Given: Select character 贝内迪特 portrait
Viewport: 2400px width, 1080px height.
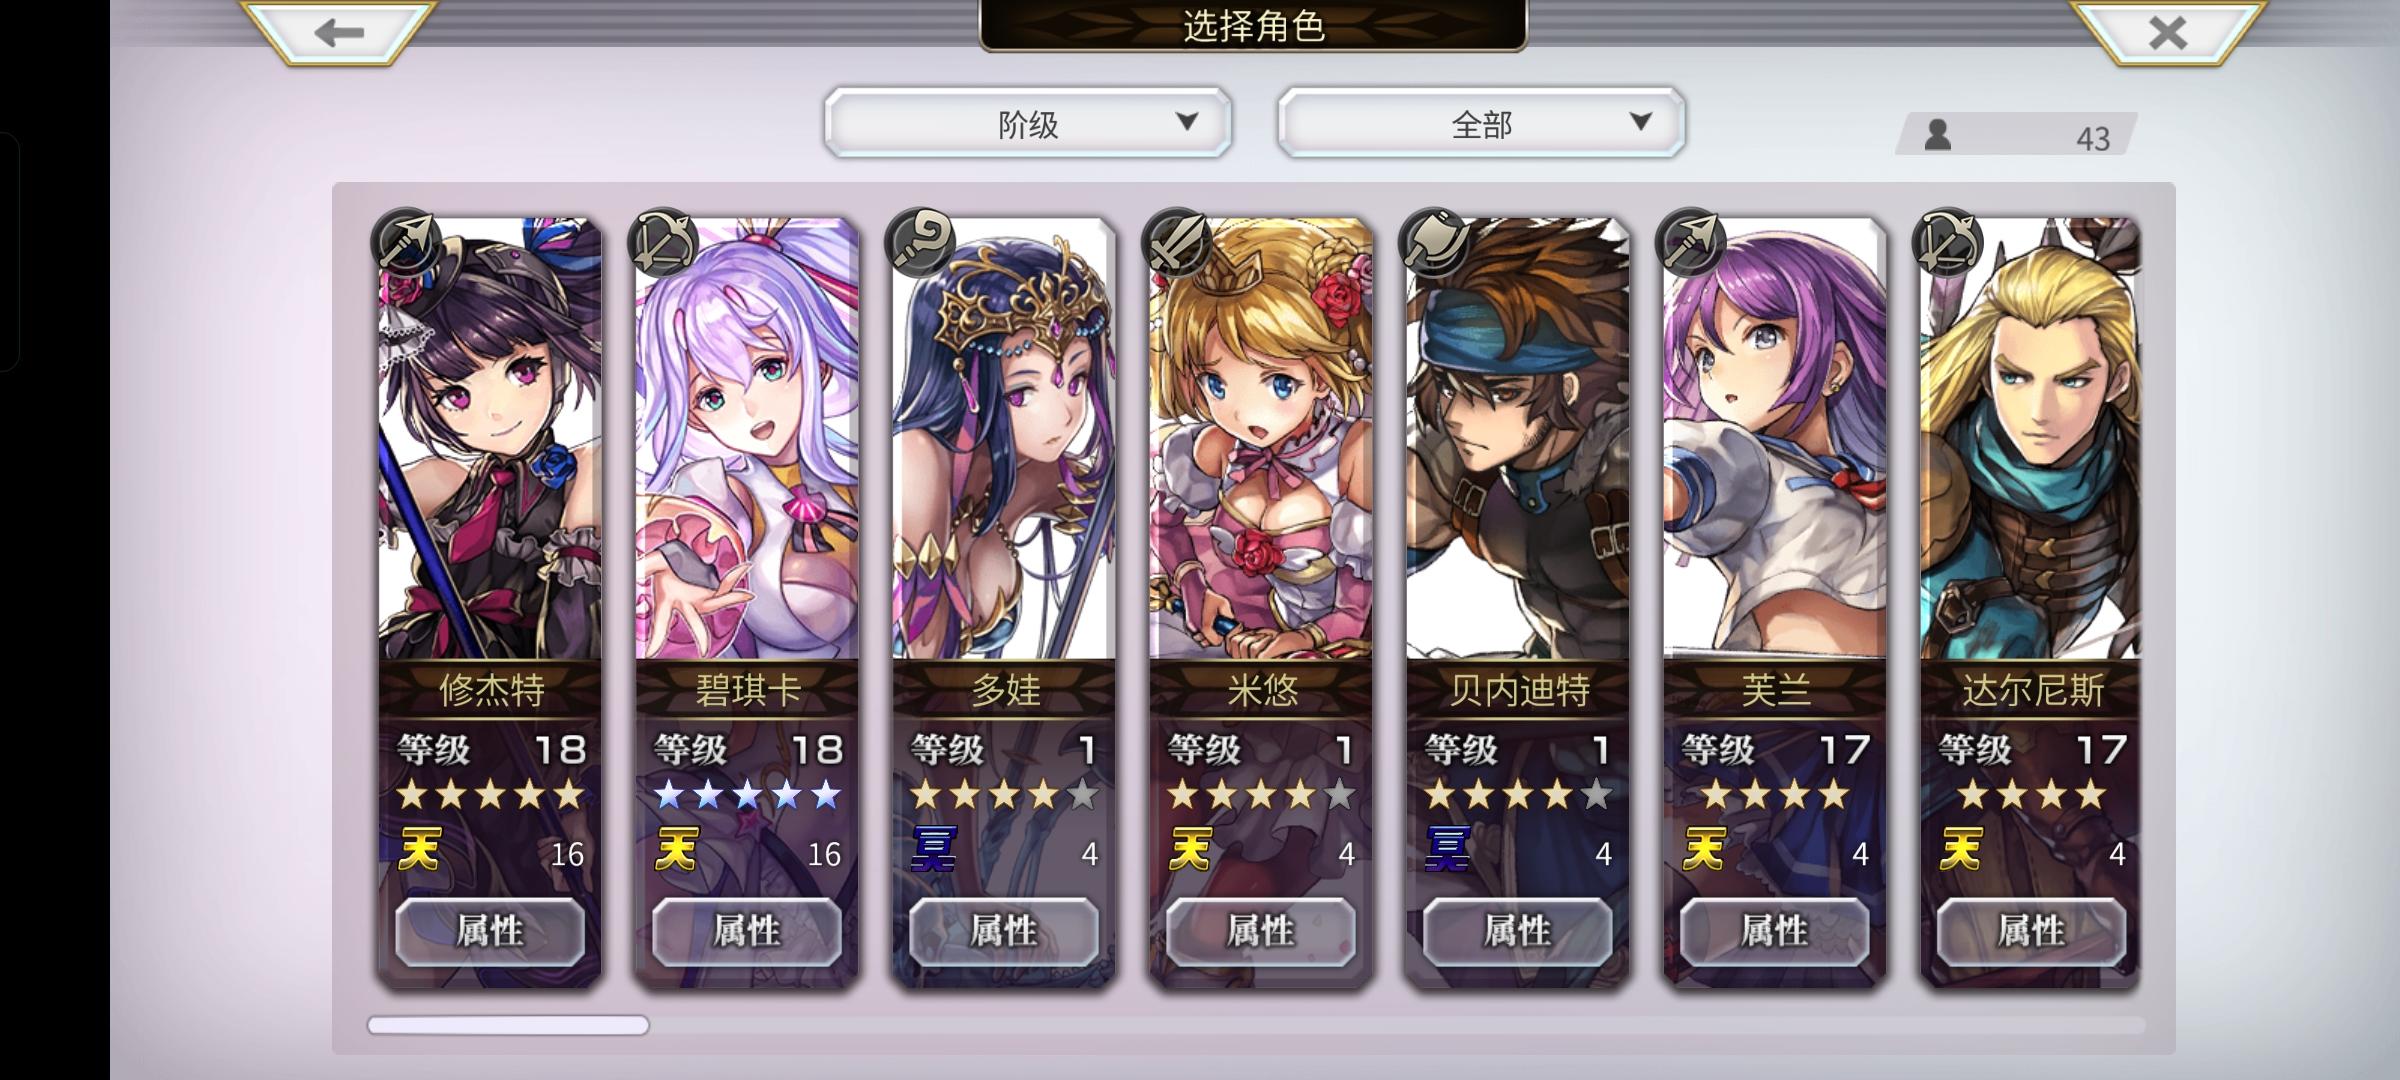Looking at the screenshot, I should tap(1518, 440).
